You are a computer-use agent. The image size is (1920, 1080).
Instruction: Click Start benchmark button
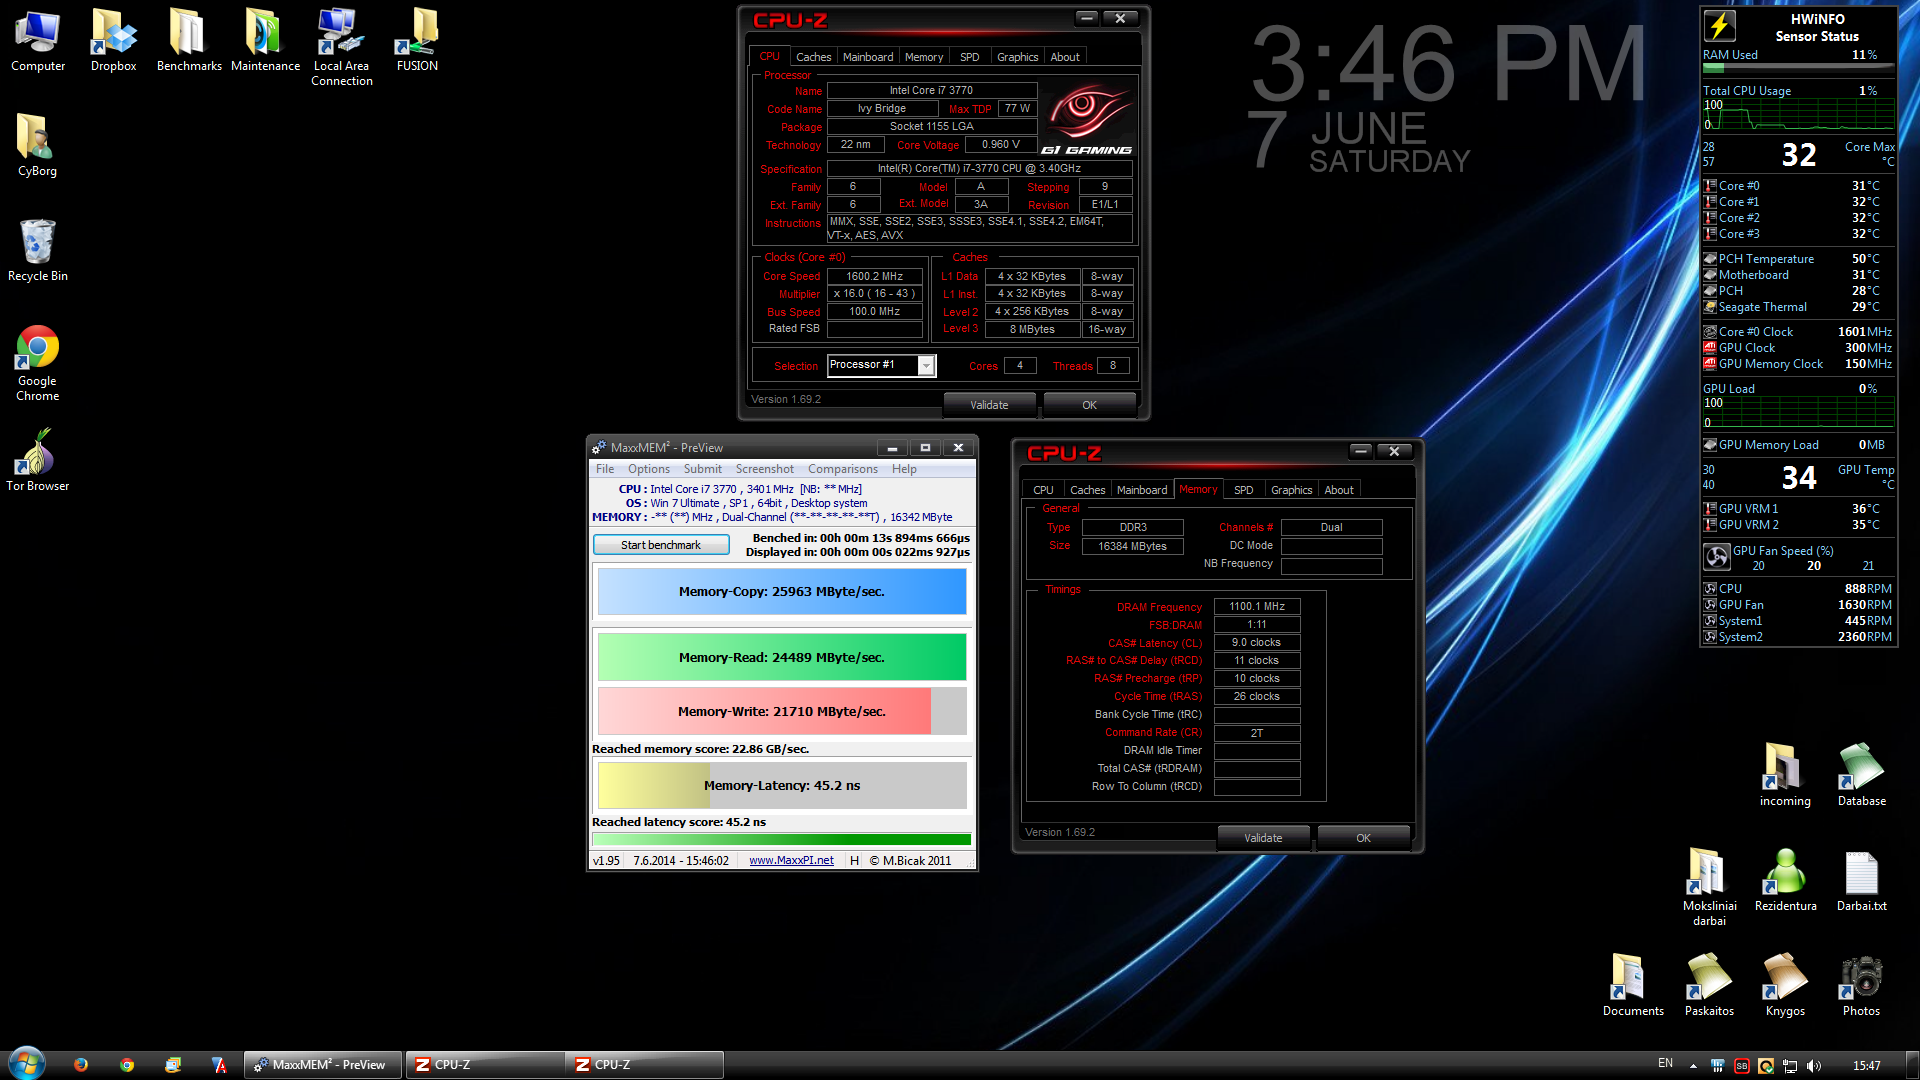661,545
